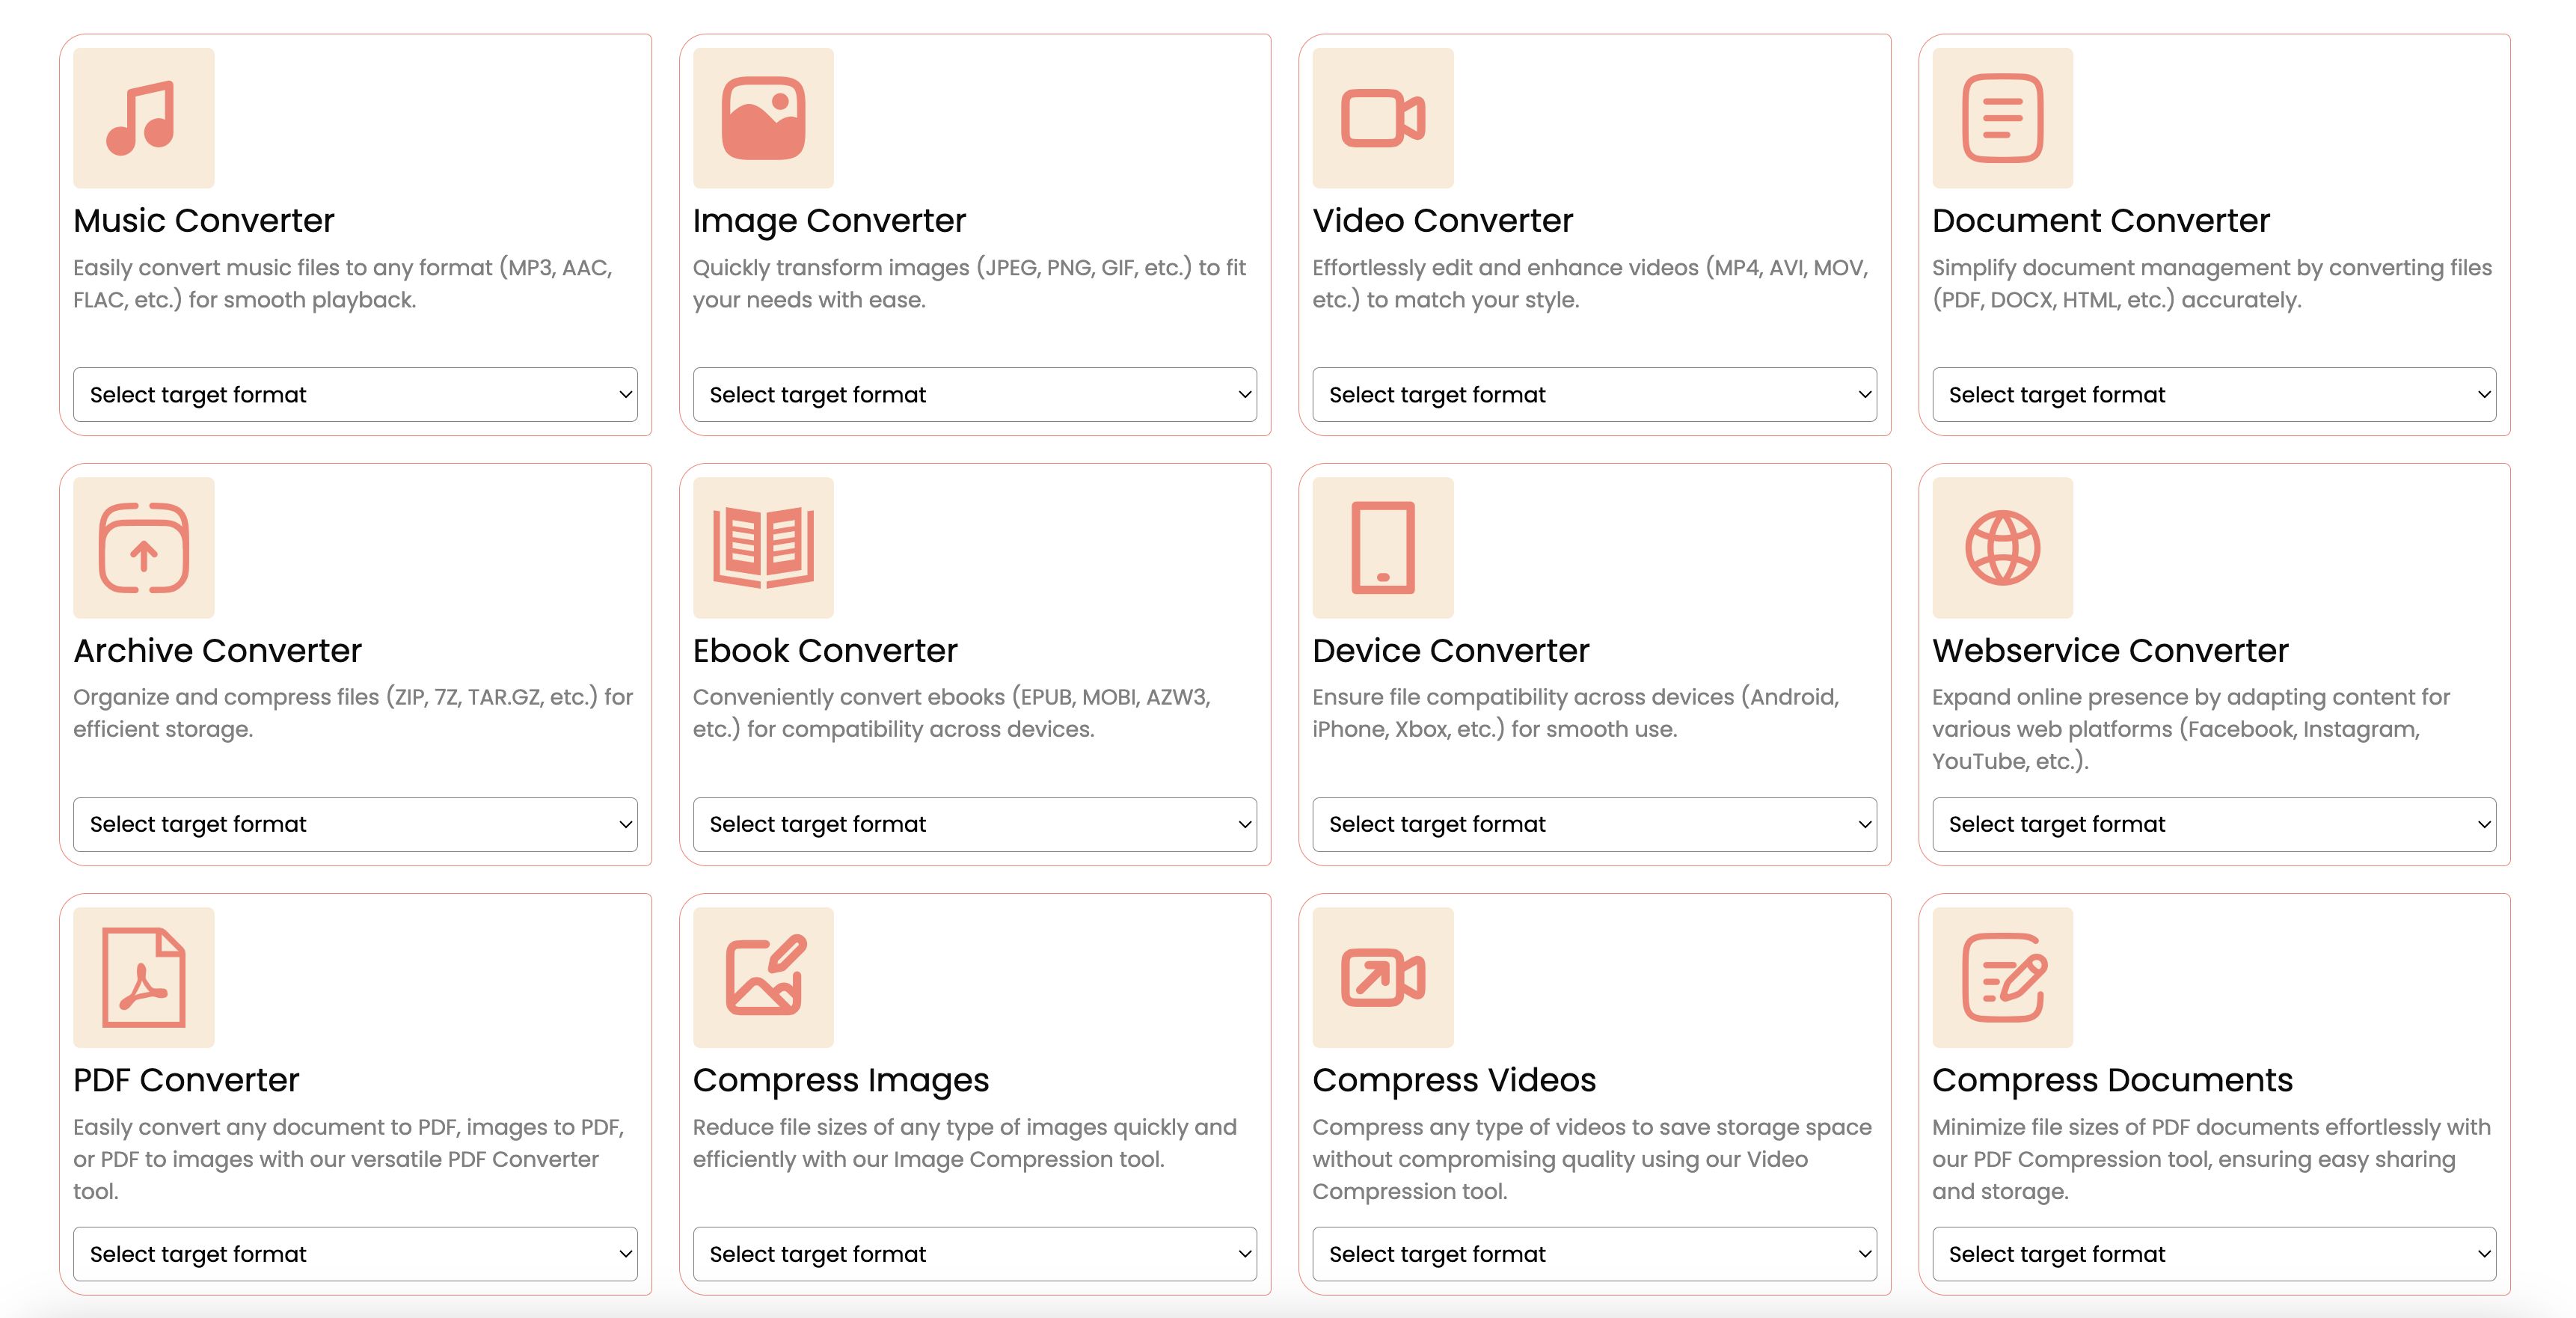Open Compress Images target format dropdown
Screen dimensions: 2576x1318
tap(975, 1254)
